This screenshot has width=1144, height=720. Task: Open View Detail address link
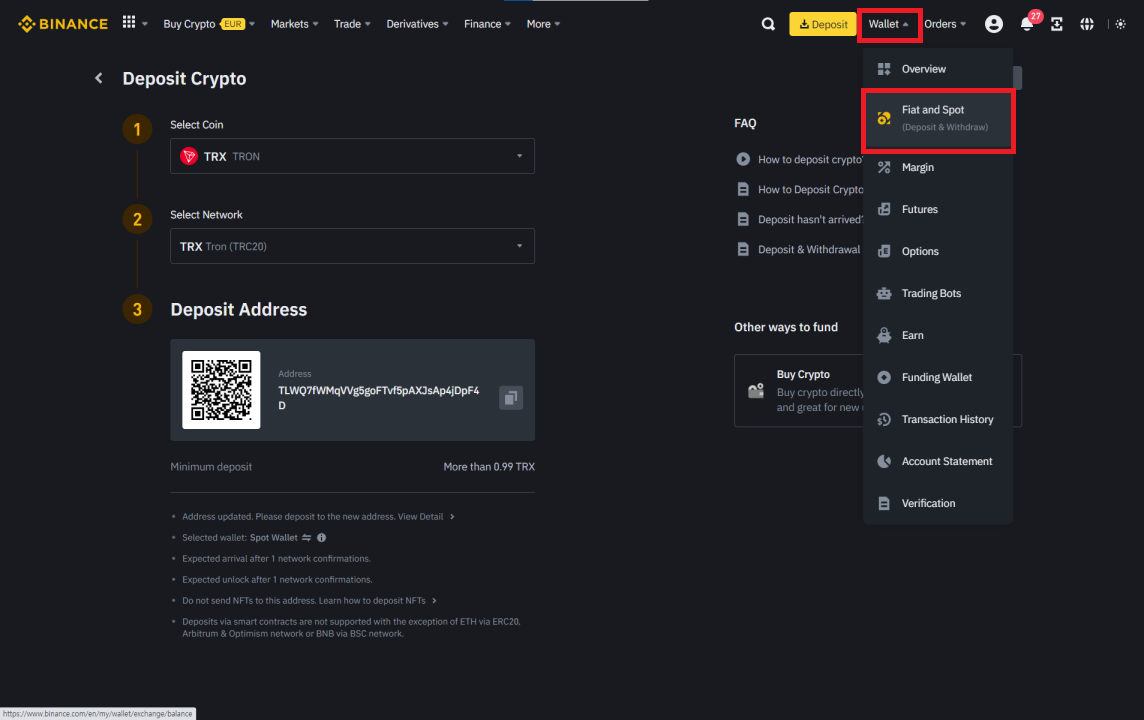coord(426,516)
